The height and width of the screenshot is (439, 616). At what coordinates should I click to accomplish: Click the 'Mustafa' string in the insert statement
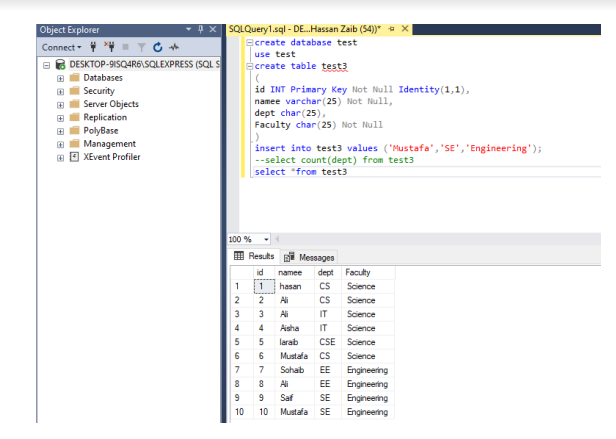[x=411, y=149]
